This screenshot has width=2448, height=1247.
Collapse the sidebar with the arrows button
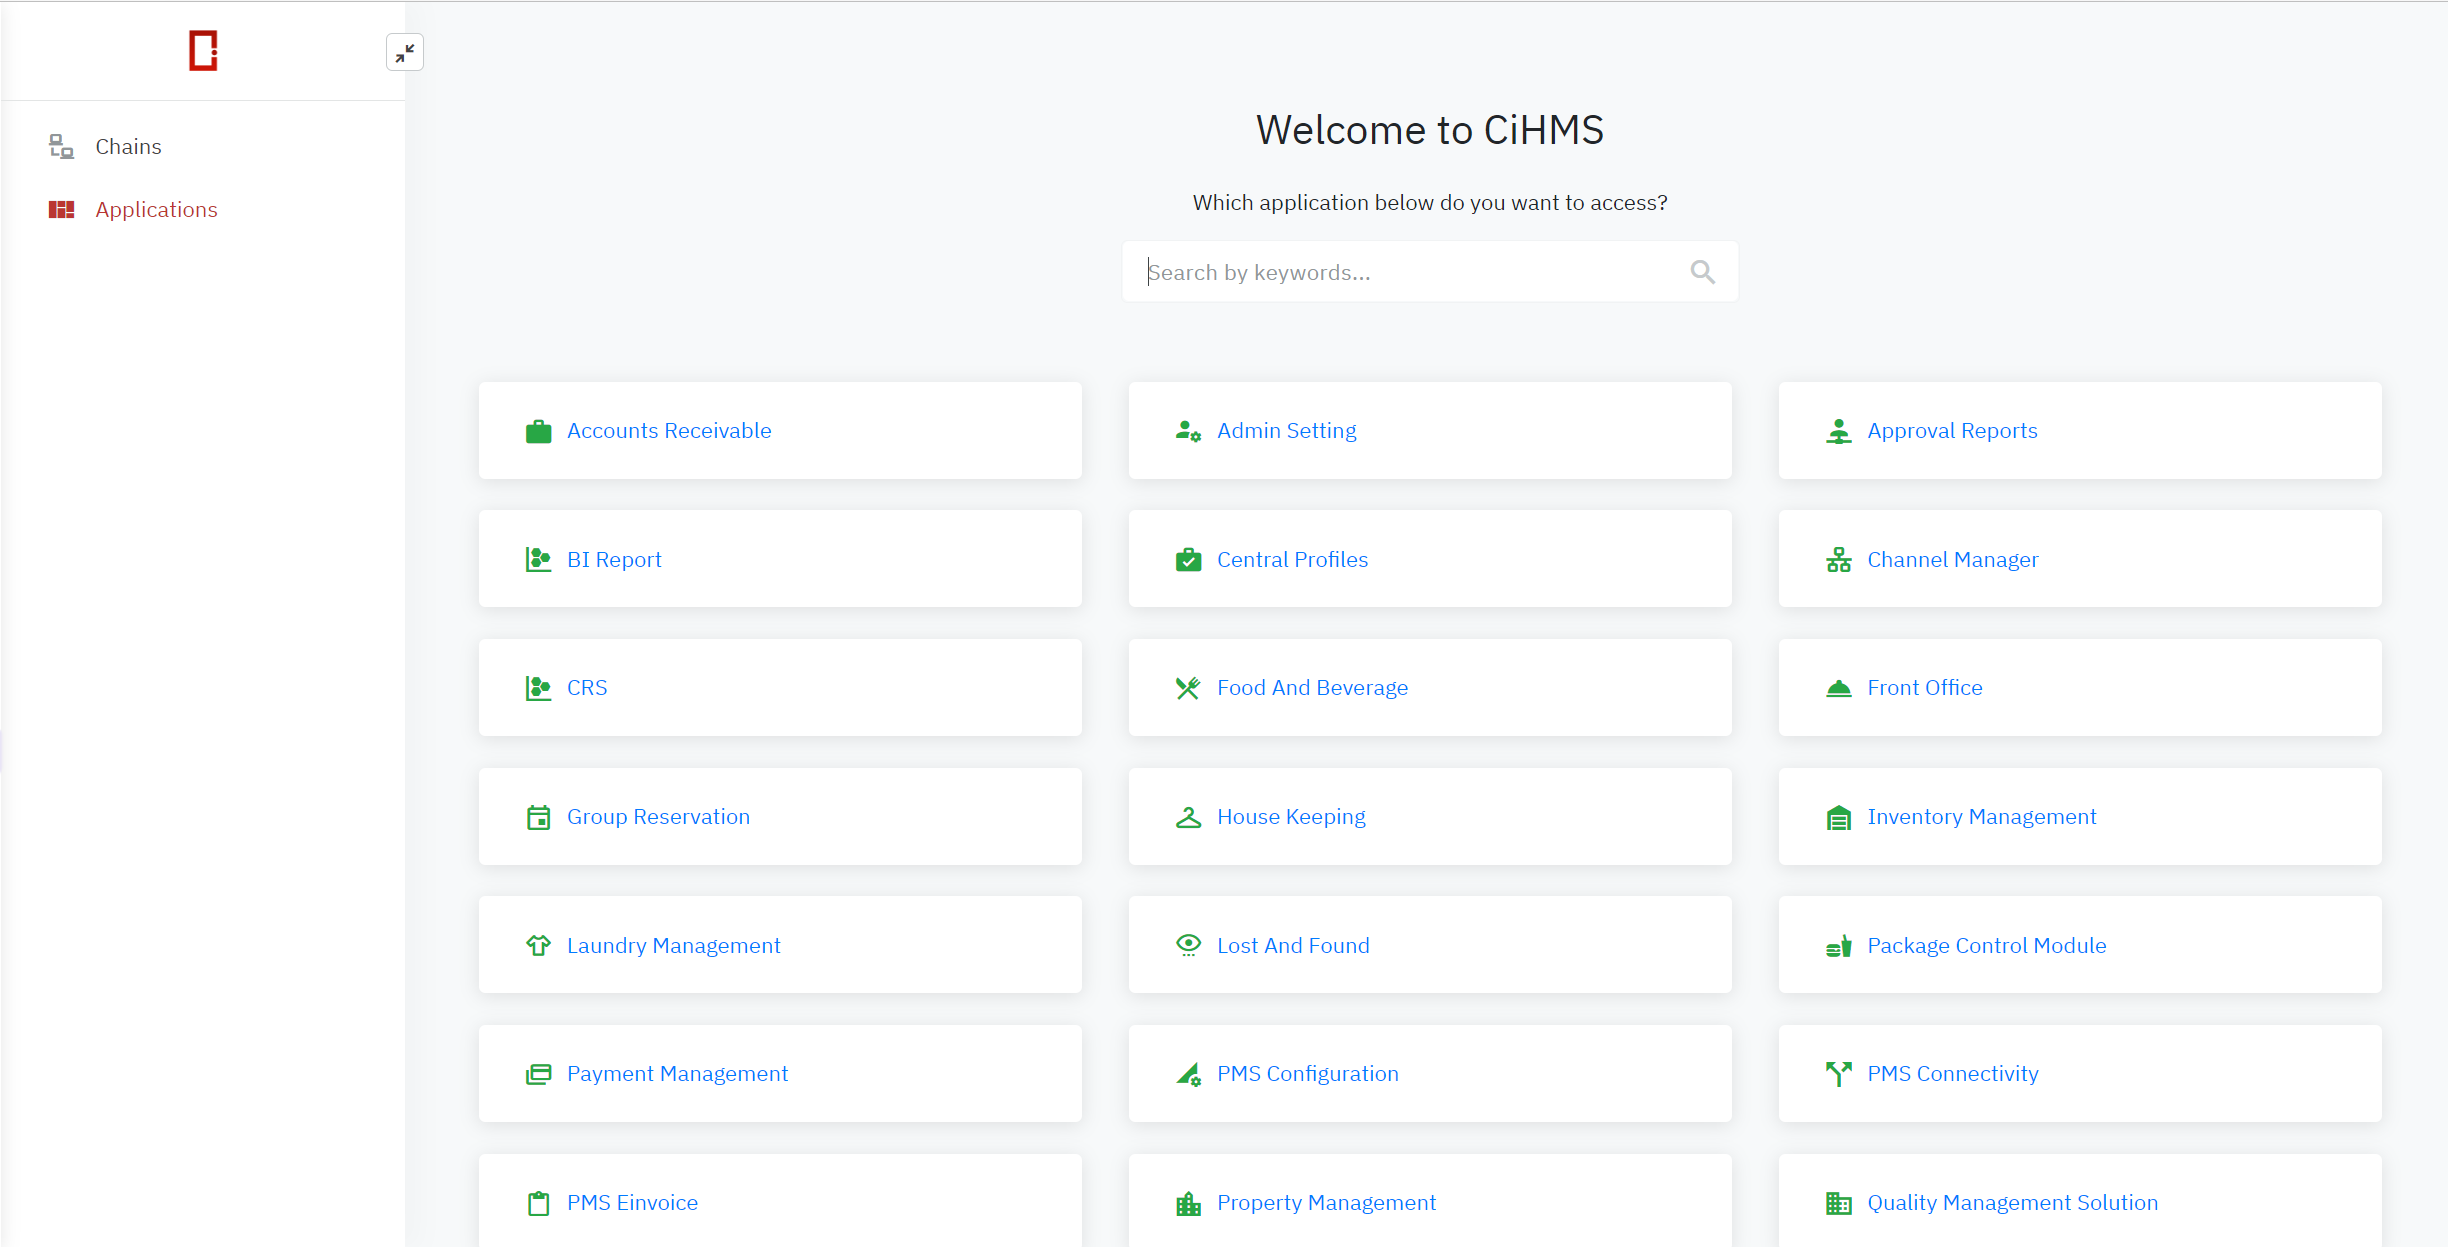click(405, 52)
